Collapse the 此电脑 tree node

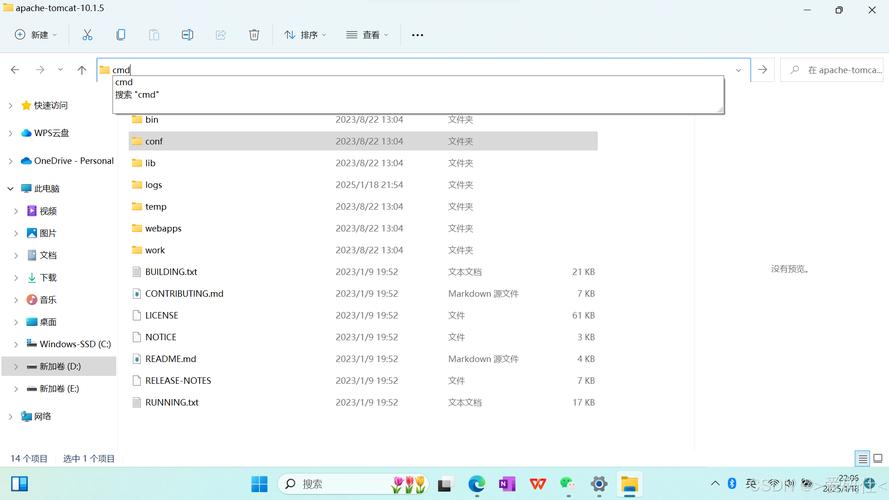[11, 189]
